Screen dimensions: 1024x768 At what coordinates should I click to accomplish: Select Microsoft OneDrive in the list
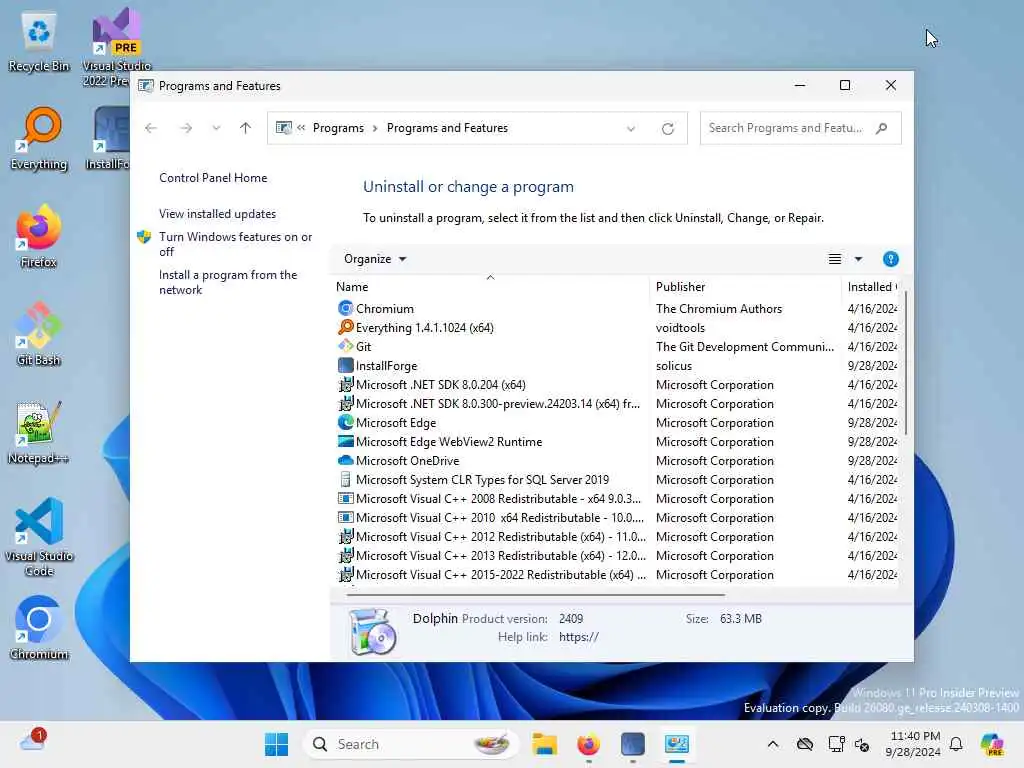click(616, 460)
